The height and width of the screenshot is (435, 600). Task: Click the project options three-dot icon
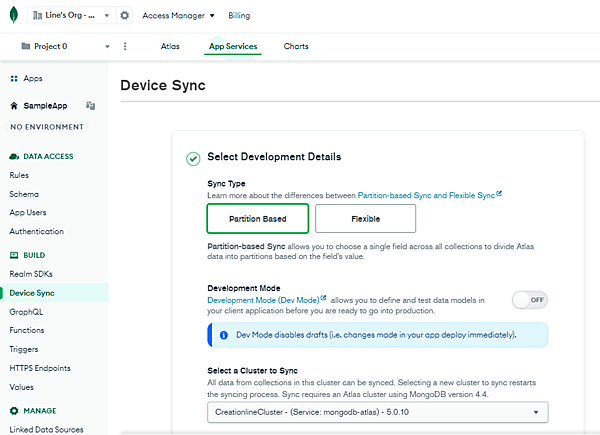tap(125, 47)
